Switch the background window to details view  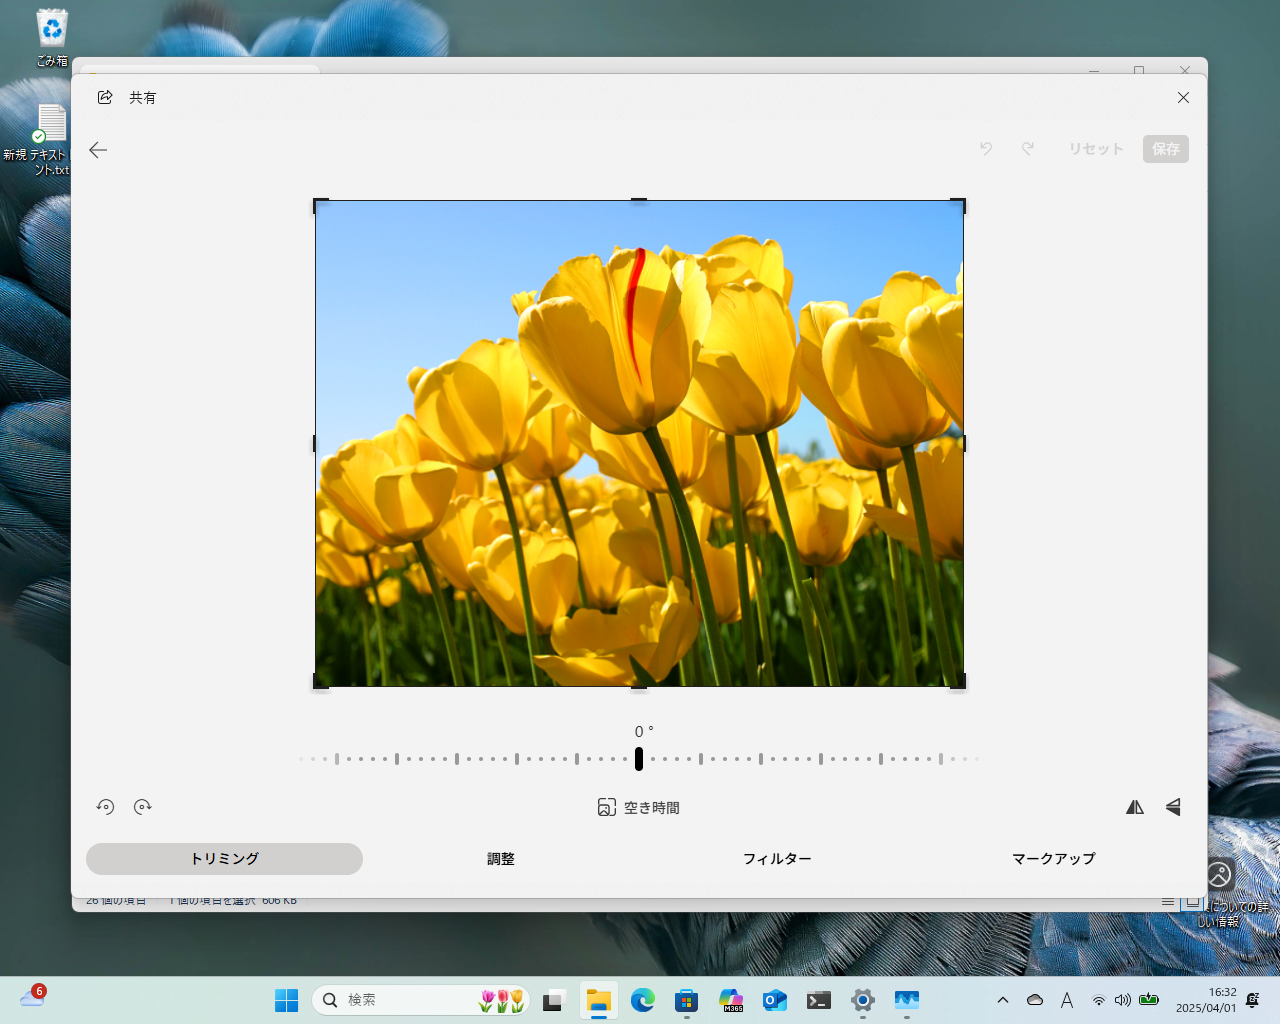1168,902
